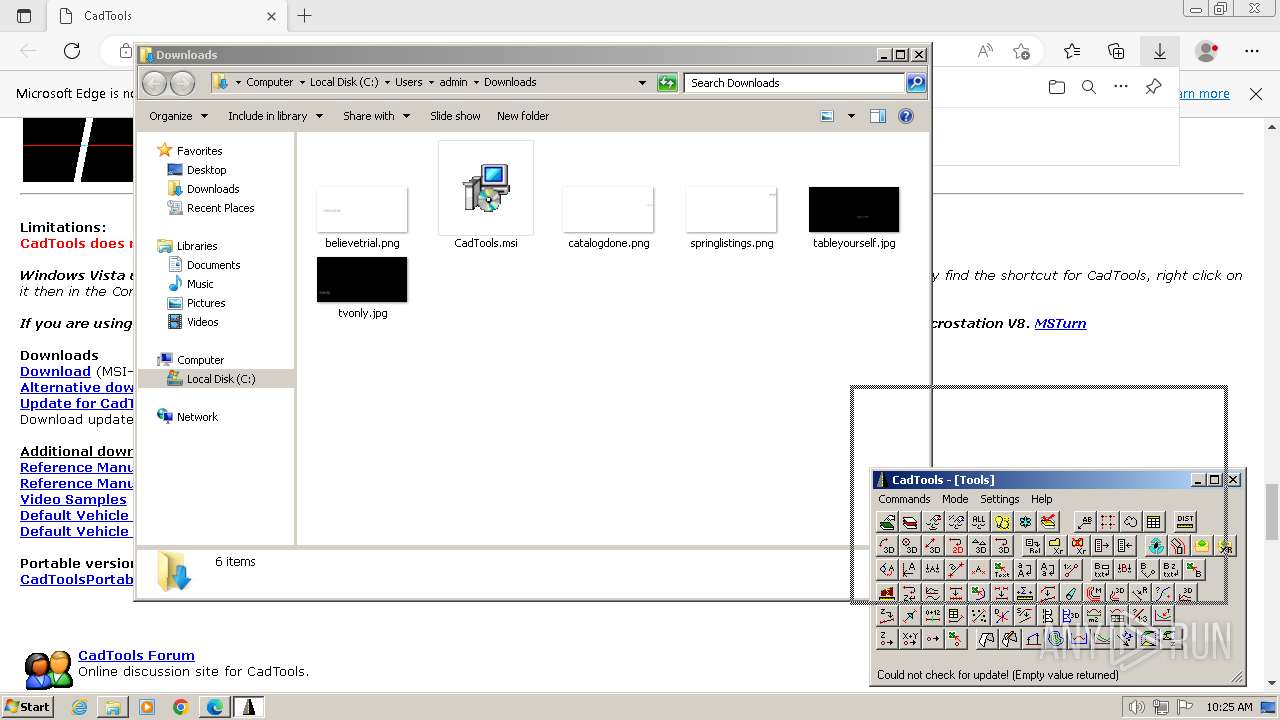Image resolution: width=1280 pixels, height=720 pixels.
Task: Select the cyan pipe cylinder tool
Action: pos(1071,593)
